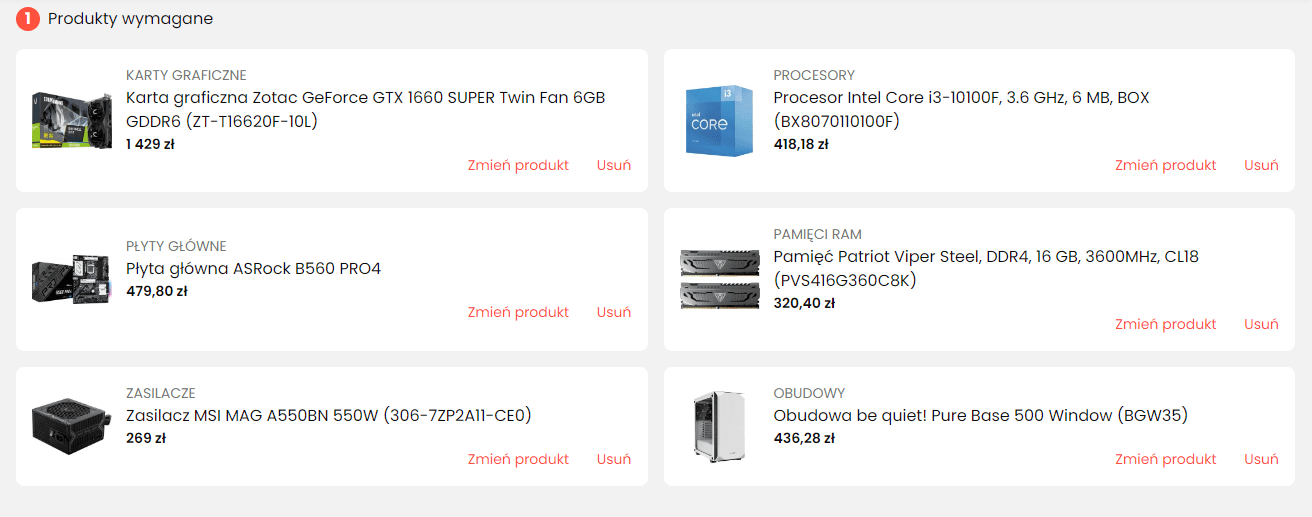Image resolution: width=1312 pixels, height=517 pixels.
Task: Change product for be quiet! case
Action: pos(1166,459)
